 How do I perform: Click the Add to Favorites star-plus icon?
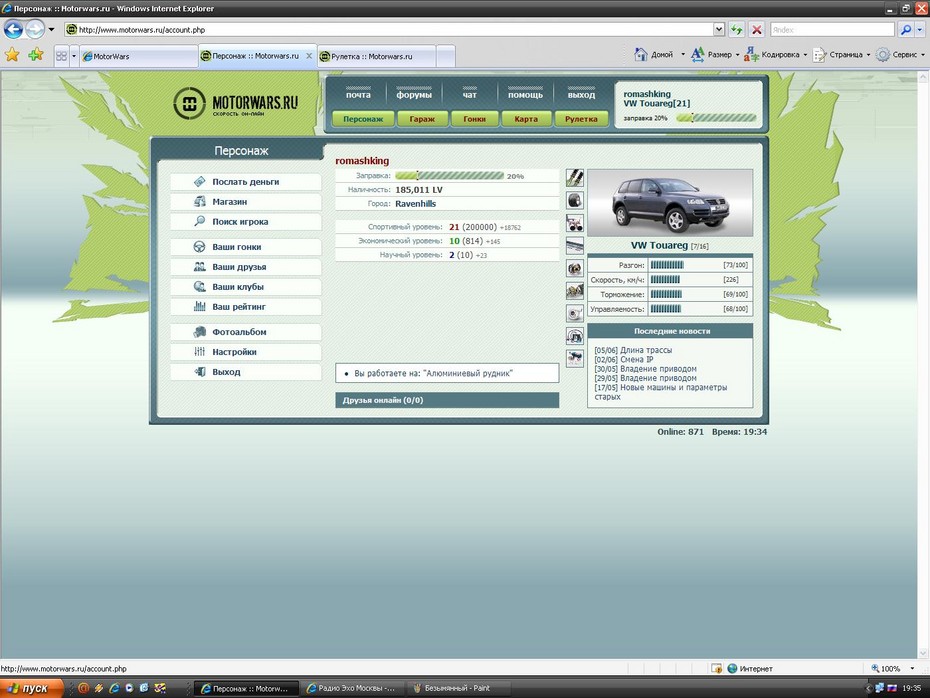pos(36,55)
